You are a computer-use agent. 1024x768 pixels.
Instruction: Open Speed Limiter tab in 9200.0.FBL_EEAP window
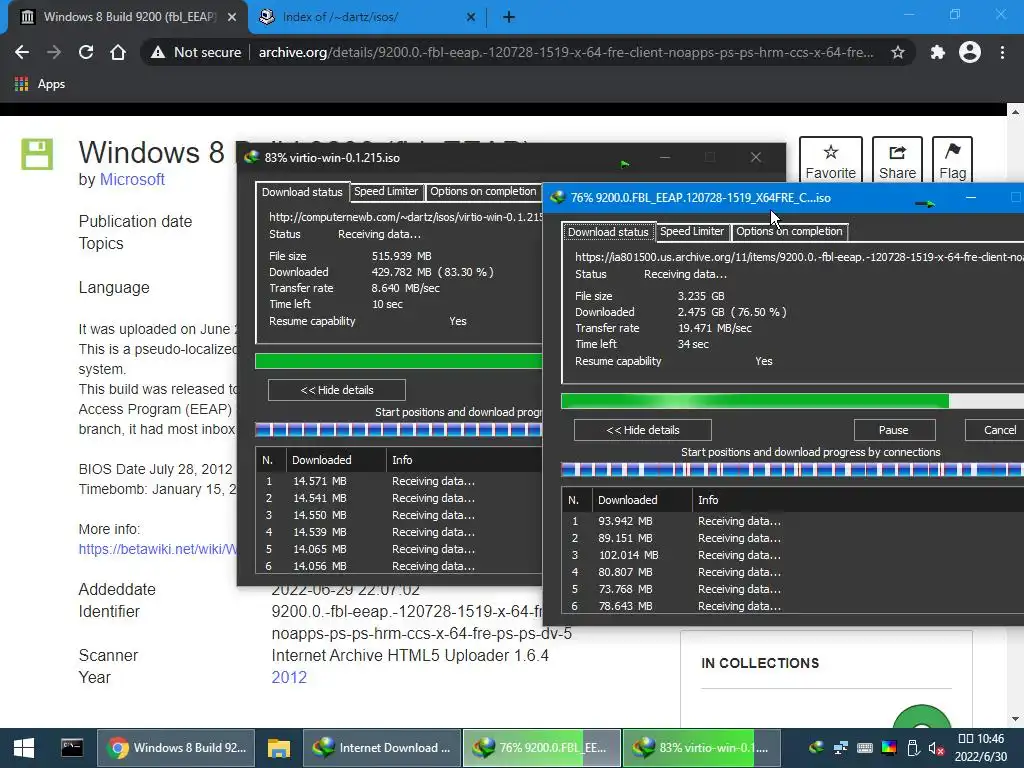tap(692, 231)
